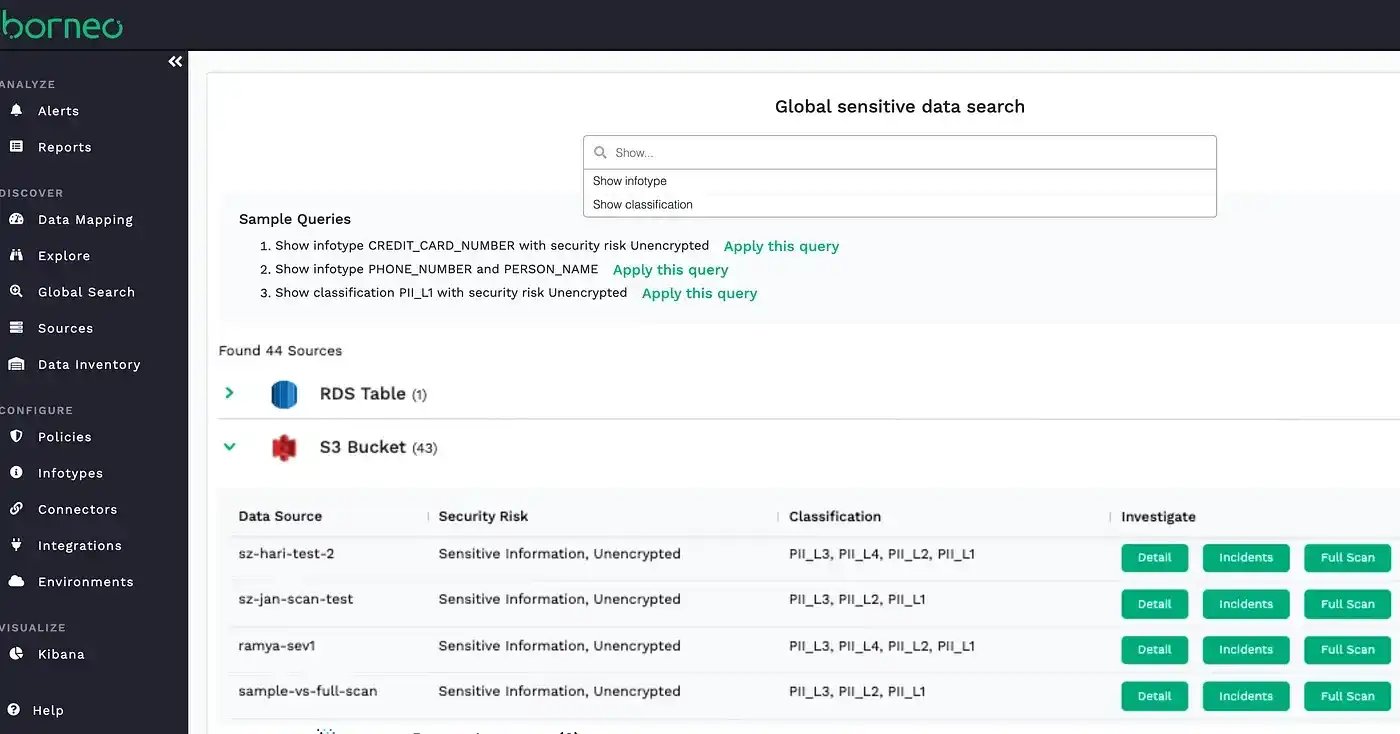The height and width of the screenshot is (734, 1400).
Task: Click the Connectors link icon
Action: [16, 509]
